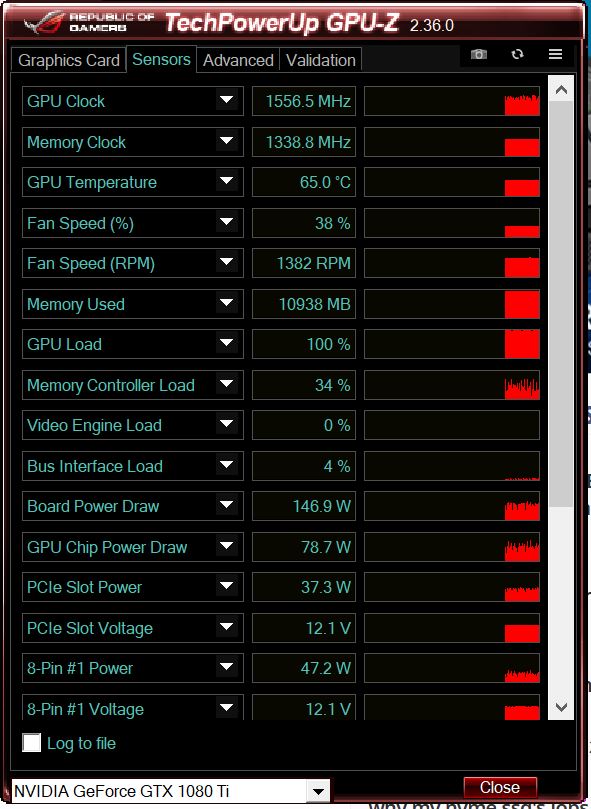Click the 38 % fan speed value
Screen dimensions: 591x809
click(304, 223)
